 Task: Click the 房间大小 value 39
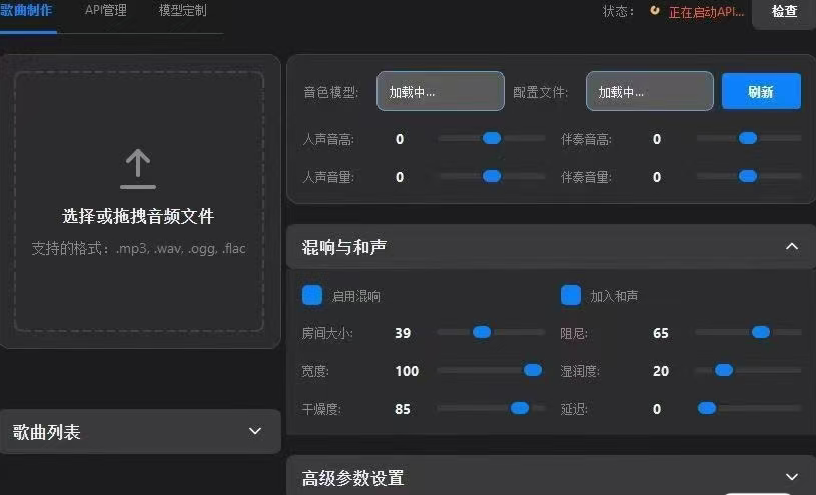[403, 333]
